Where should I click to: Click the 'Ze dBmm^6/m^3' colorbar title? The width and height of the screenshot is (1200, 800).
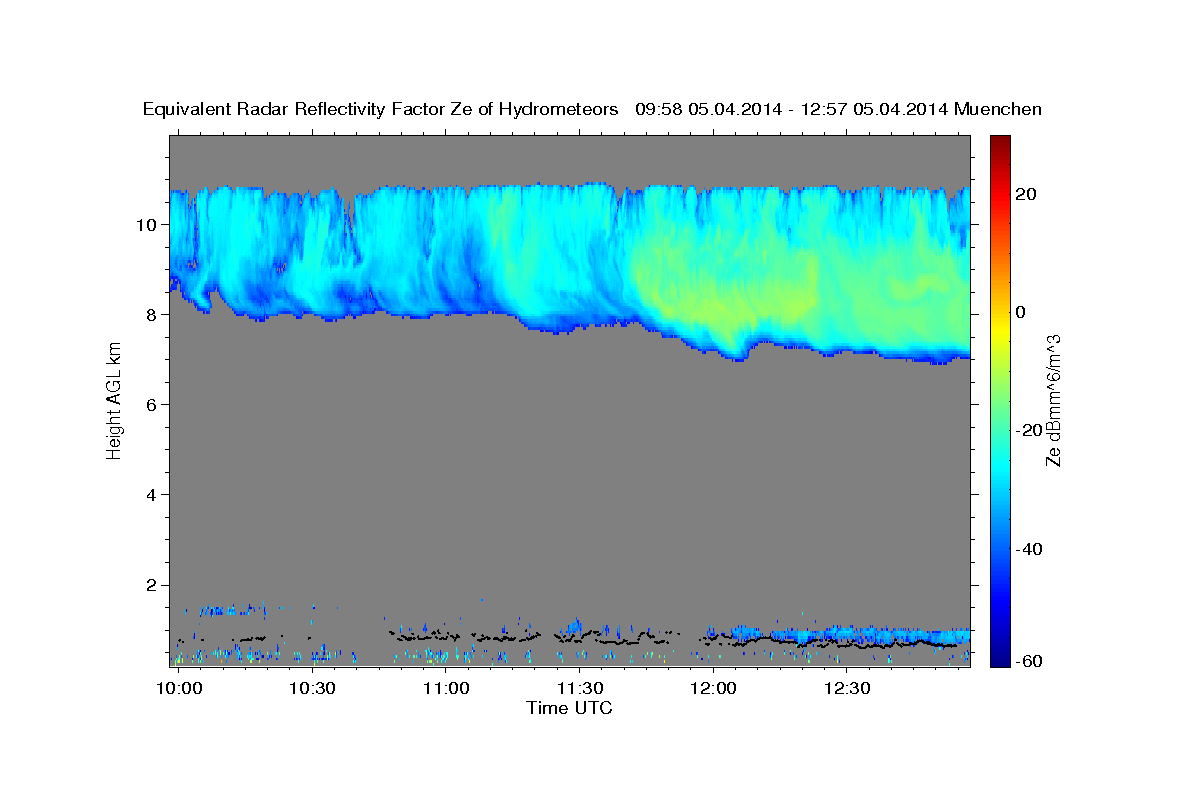coord(1054,401)
